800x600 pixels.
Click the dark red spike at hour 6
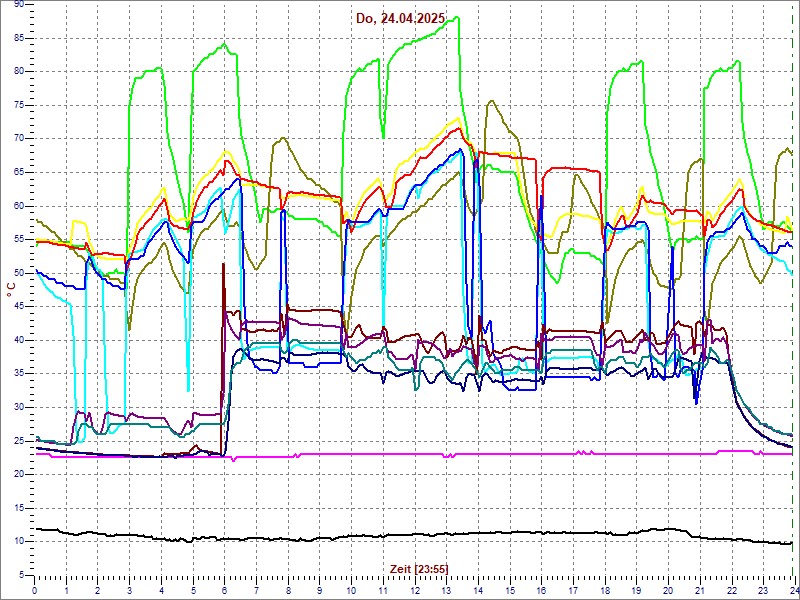(x=223, y=266)
